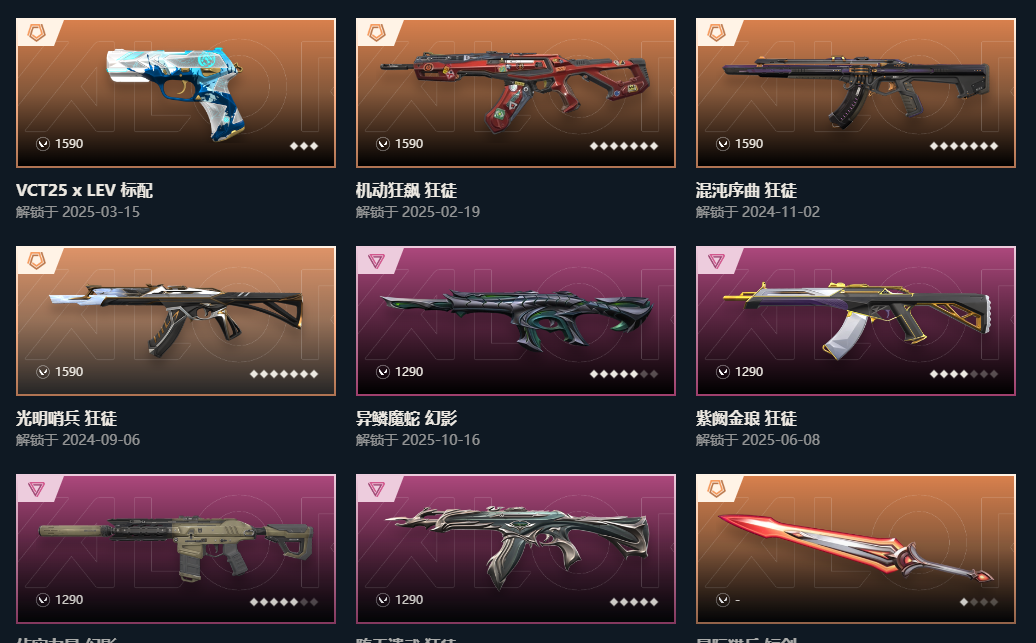The width and height of the screenshot is (1036, 643).
Task: Click the 紫阙金琅 狂徒 title text
Action: click(746, 418)
